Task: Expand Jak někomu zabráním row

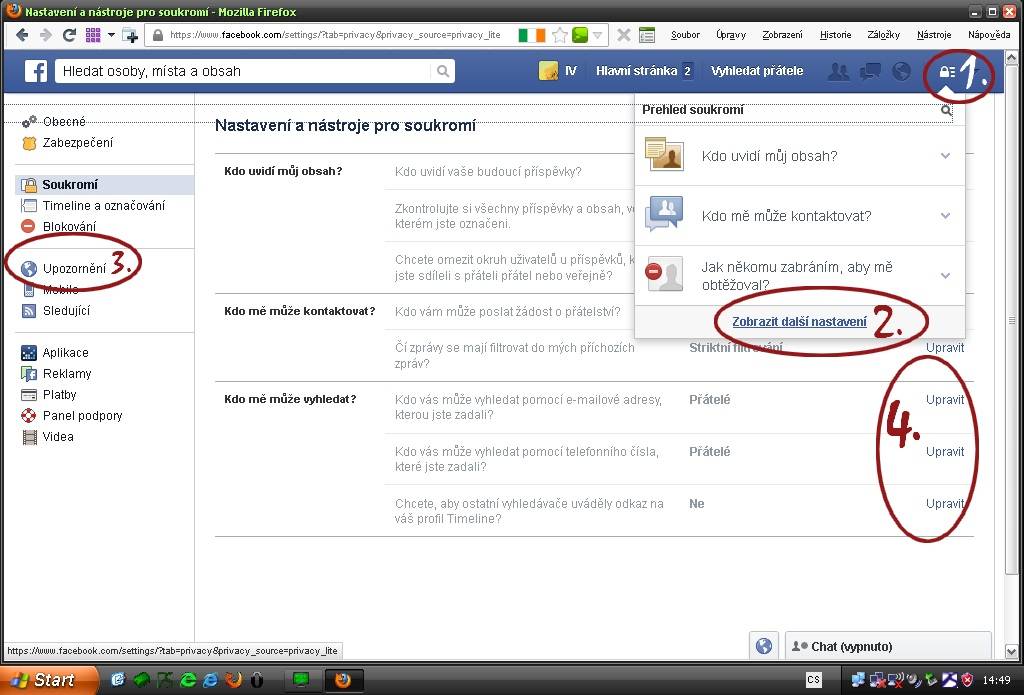Action: 799,276
